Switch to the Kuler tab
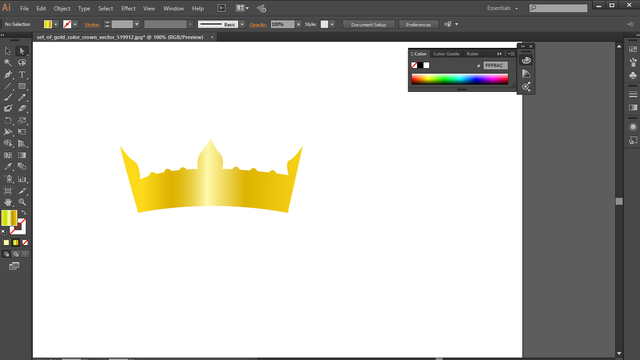 coord(472,54)
